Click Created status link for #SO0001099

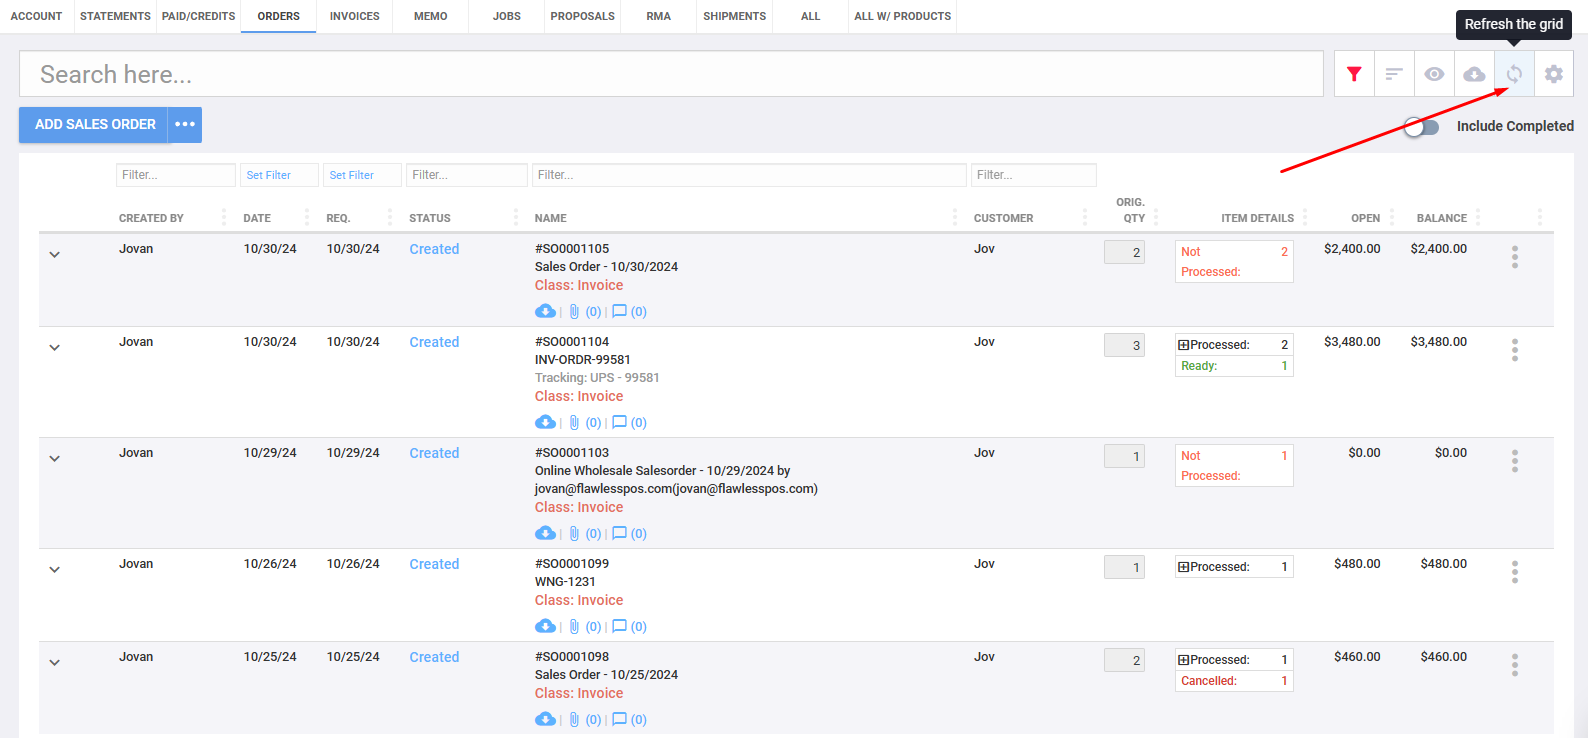(434, 564)
